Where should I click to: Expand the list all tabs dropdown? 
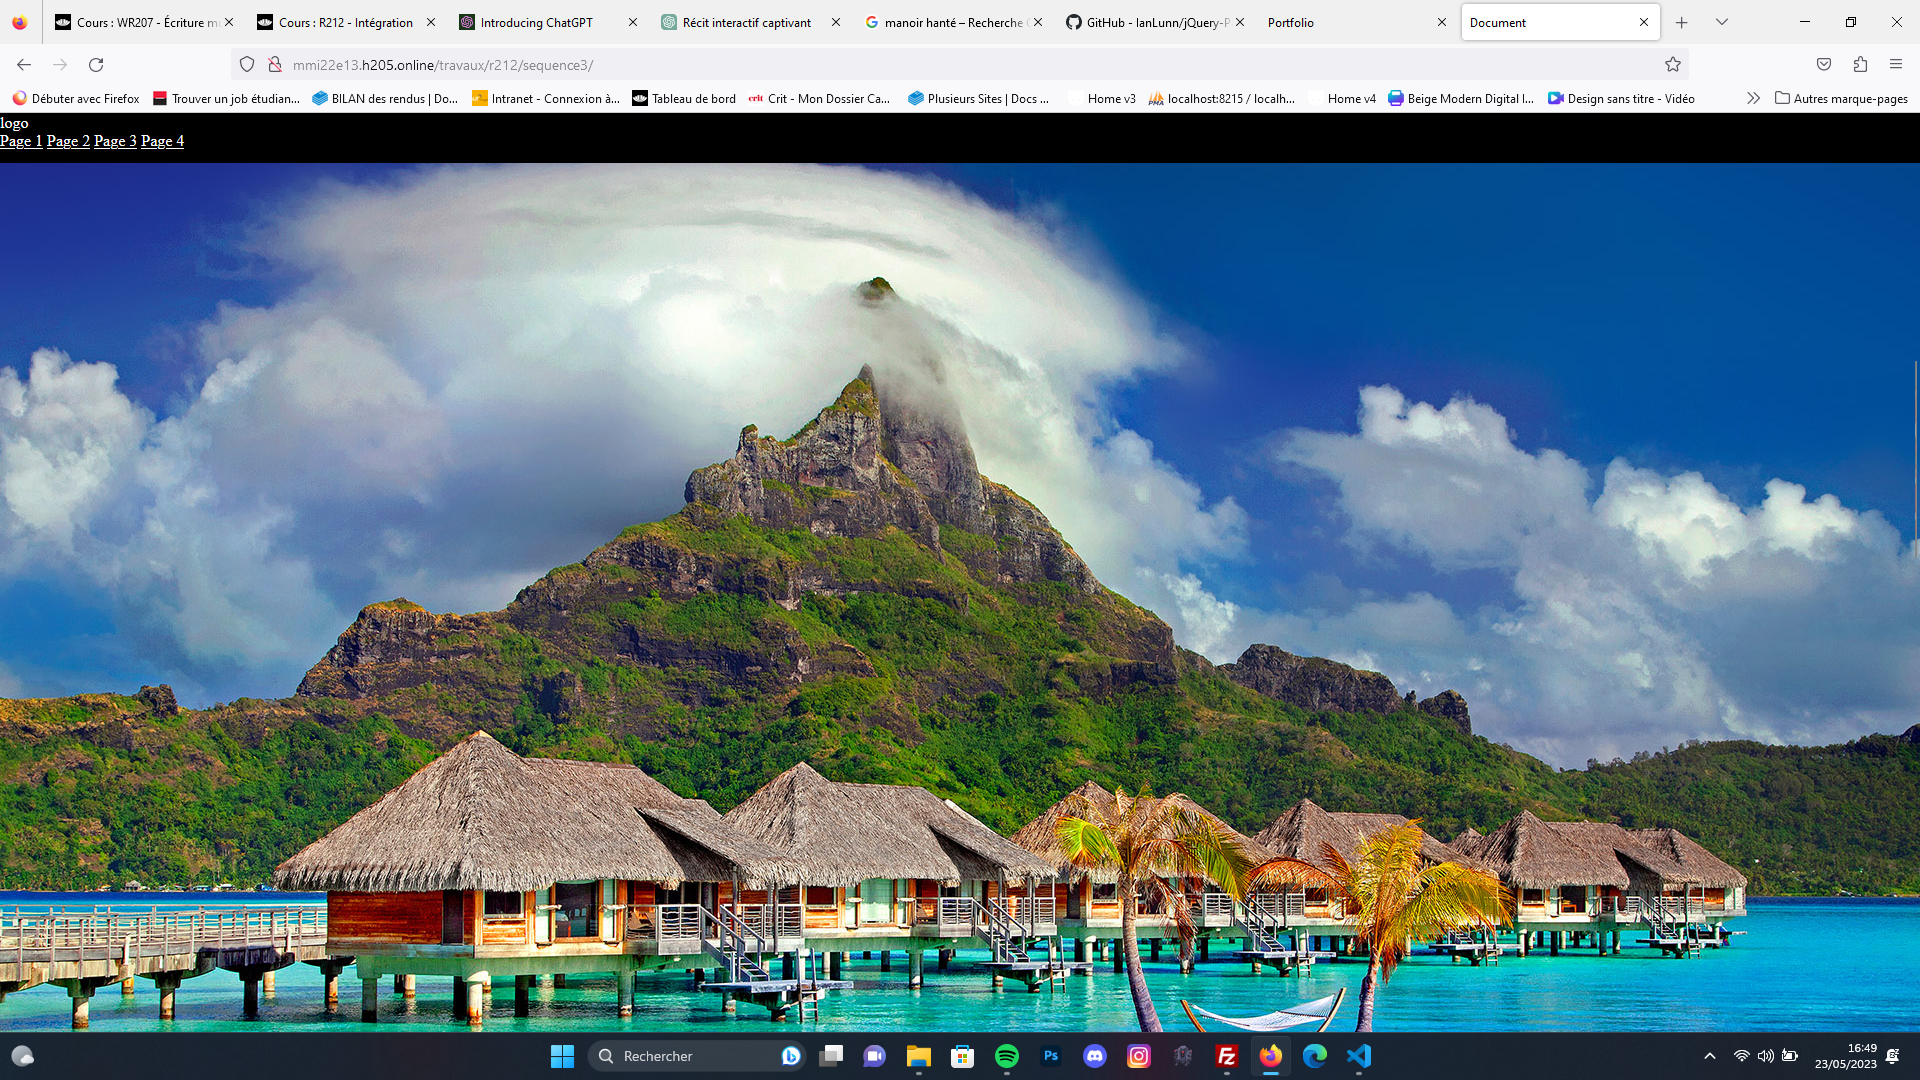pos(1722,22)
